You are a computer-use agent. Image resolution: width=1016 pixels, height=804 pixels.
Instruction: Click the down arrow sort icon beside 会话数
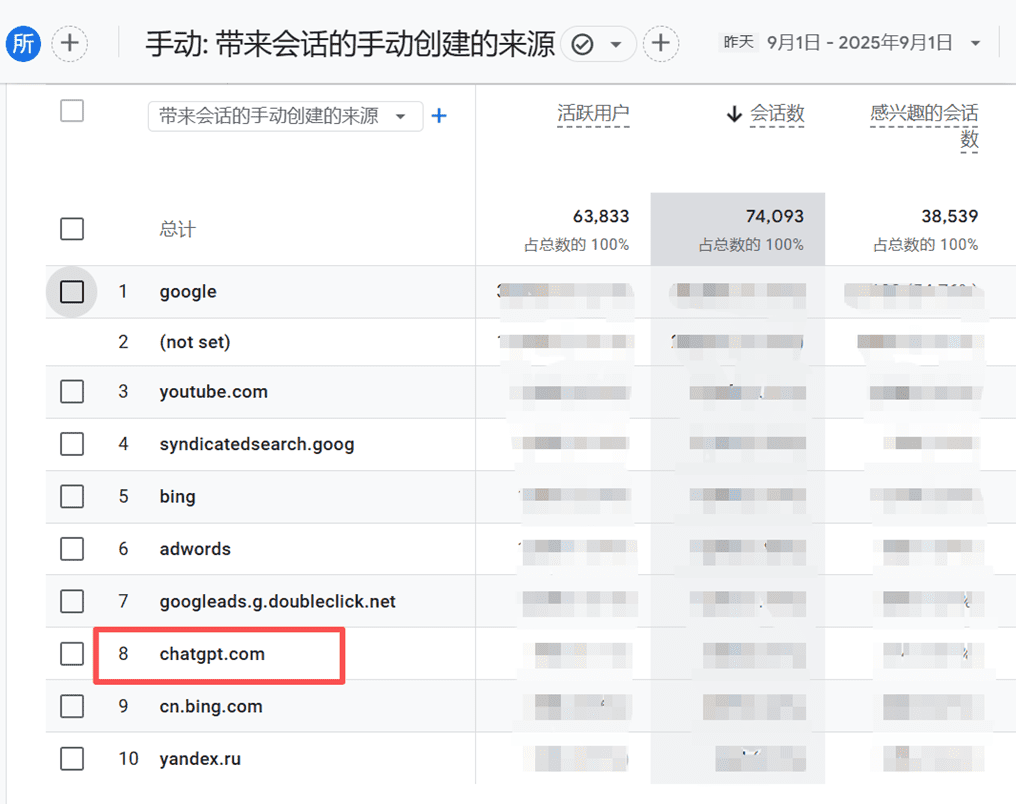pos(735,114)
